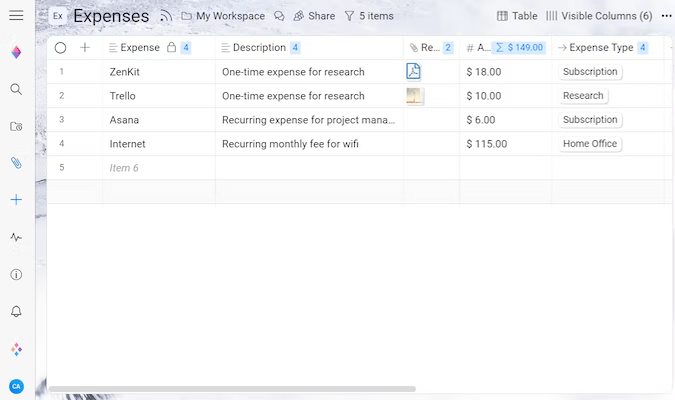Click the info circle icon in sidebar

point(16,275)
